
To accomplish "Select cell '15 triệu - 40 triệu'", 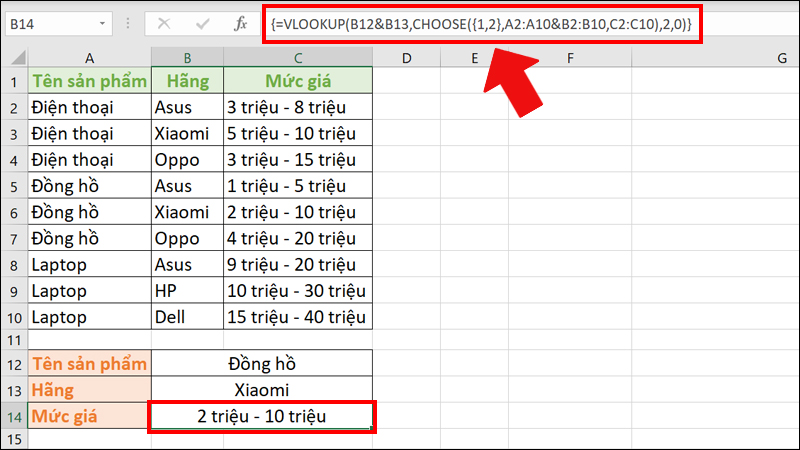I will [x=298, y=317].
